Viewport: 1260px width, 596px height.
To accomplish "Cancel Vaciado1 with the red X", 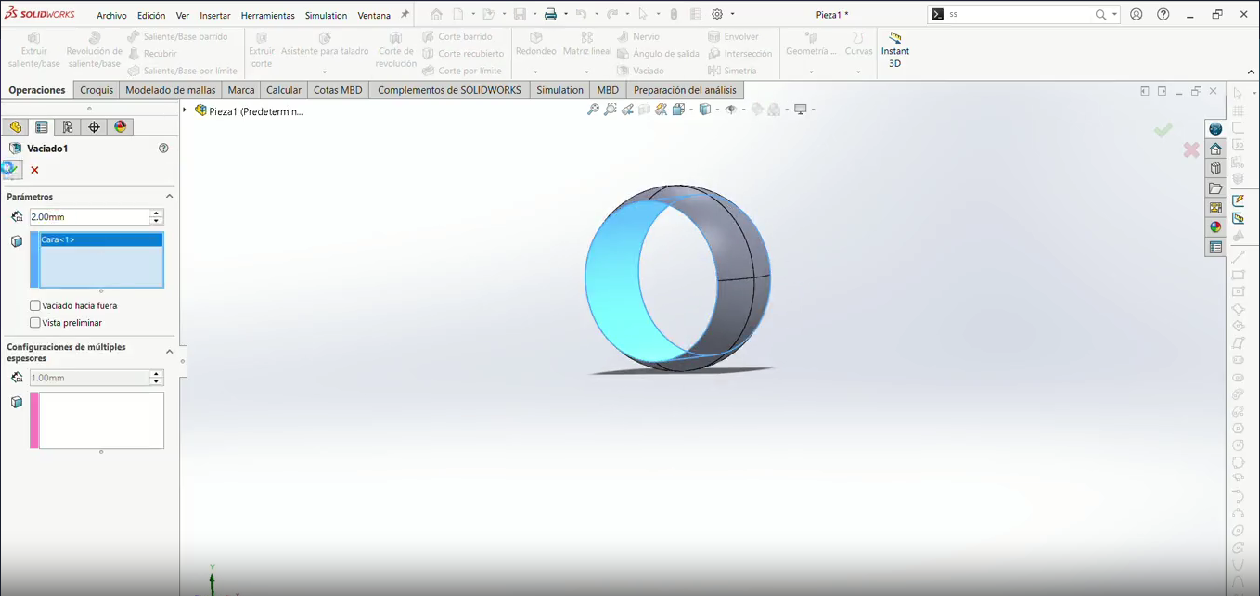I will [35, 170].
